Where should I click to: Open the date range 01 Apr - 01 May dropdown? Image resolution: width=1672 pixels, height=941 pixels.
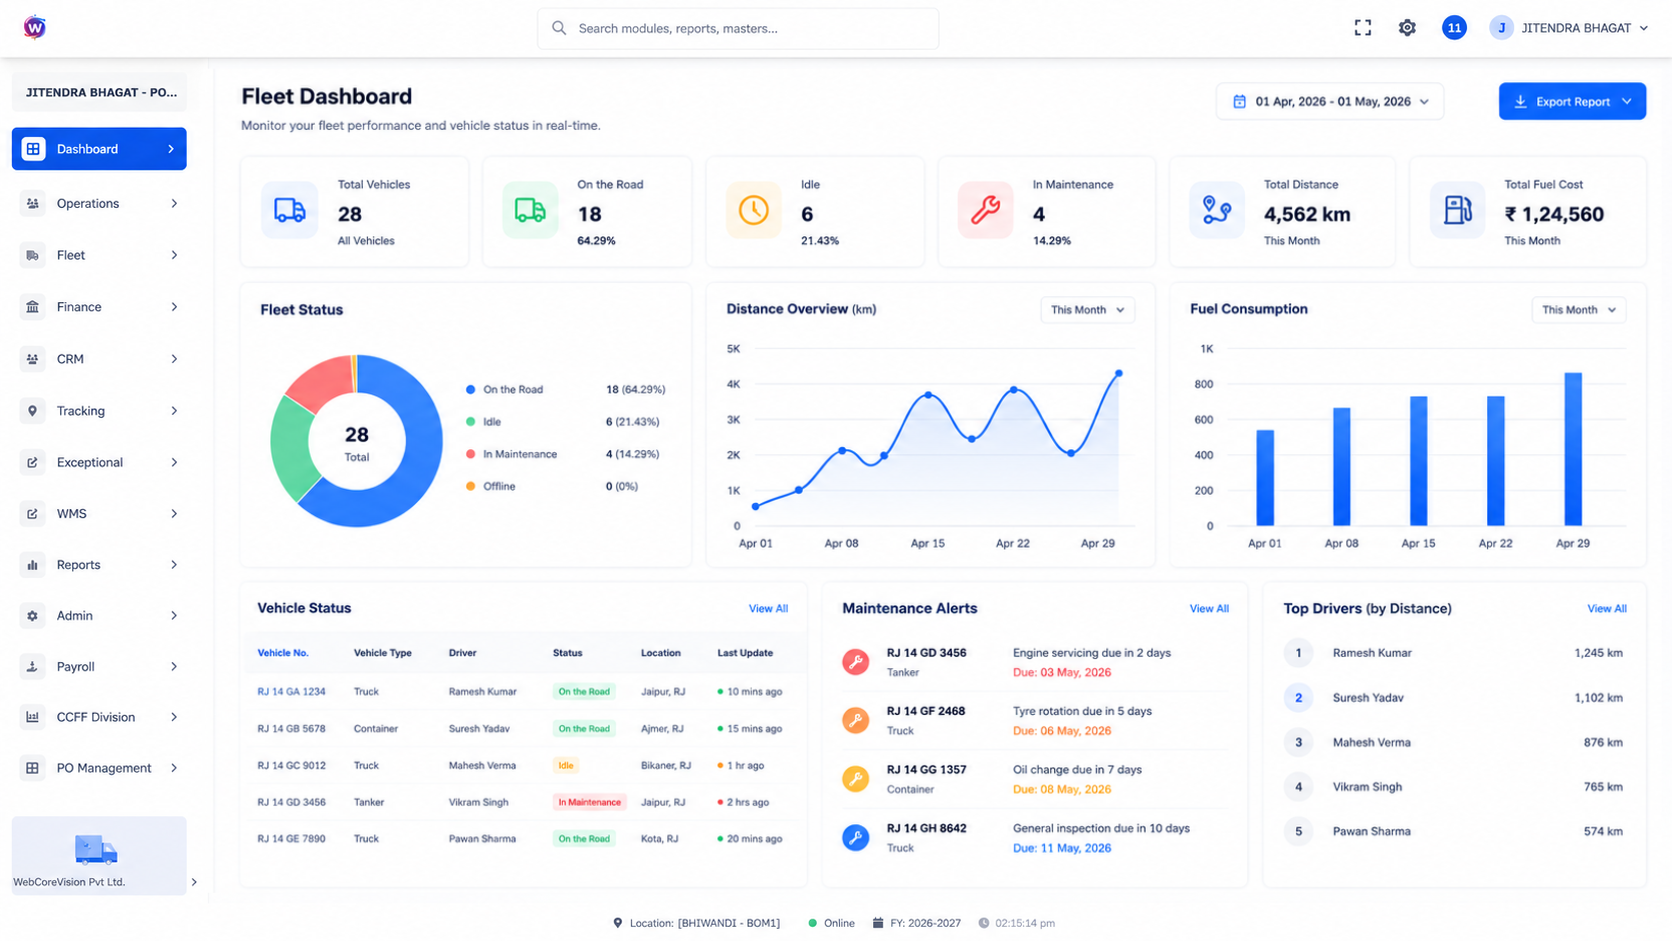[x=1330, y=101]
